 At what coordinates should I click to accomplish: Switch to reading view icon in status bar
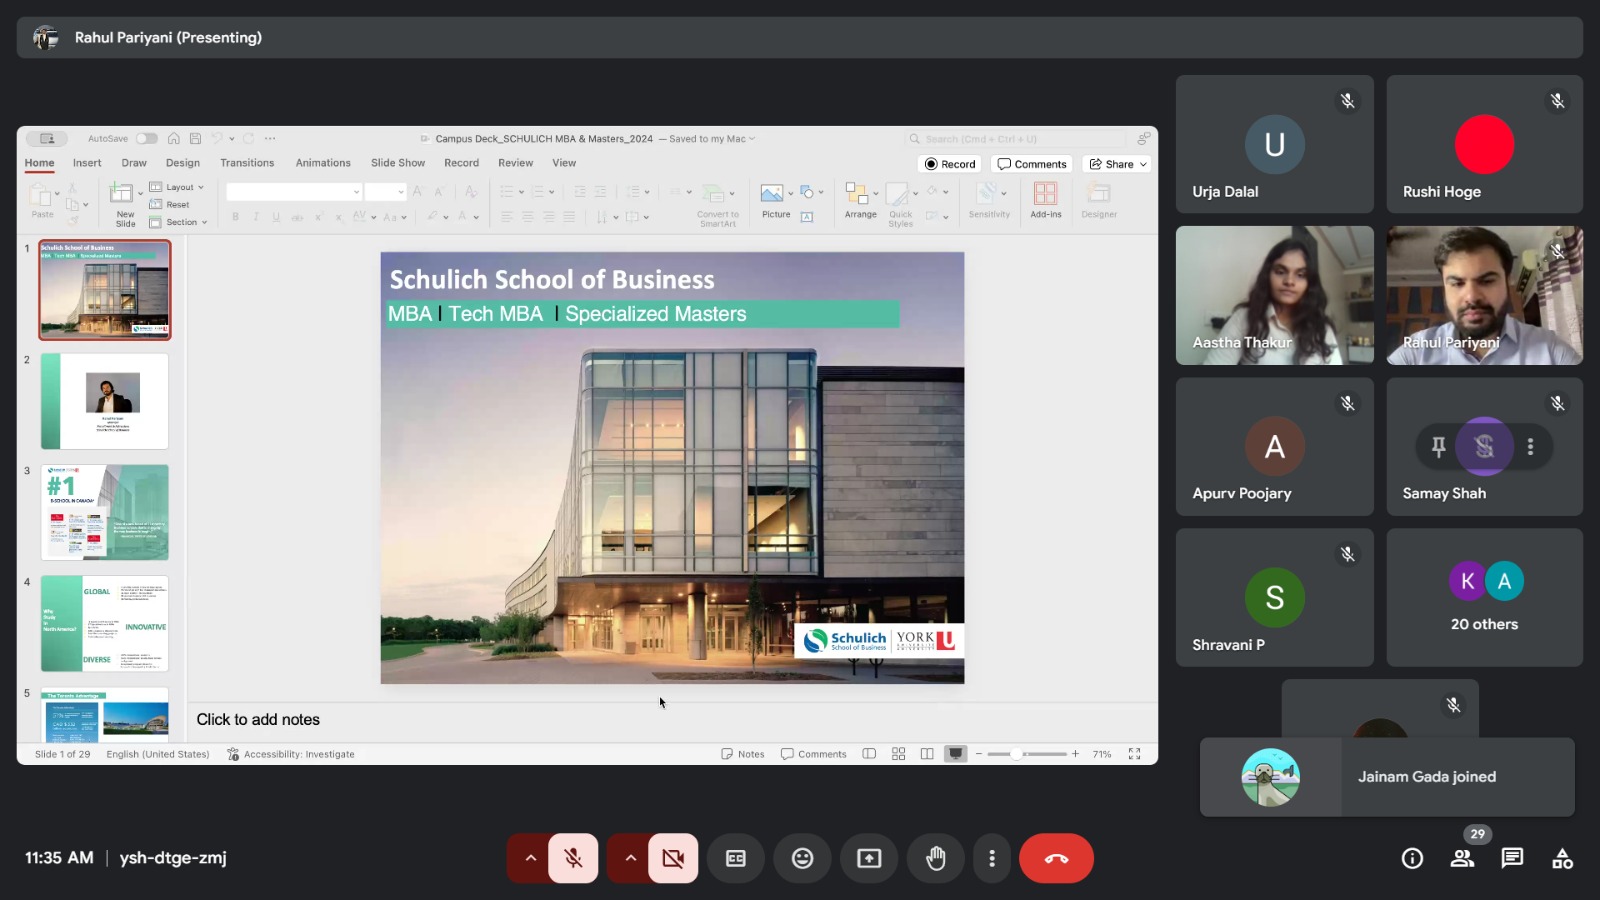click(927, 754)
